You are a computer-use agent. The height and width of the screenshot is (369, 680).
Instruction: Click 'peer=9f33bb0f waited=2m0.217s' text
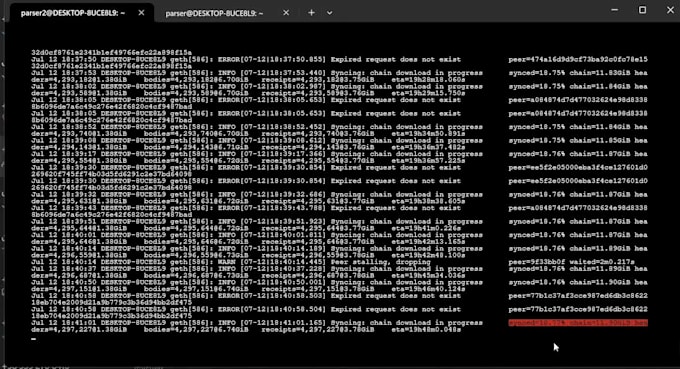click(x=572, y=262)
